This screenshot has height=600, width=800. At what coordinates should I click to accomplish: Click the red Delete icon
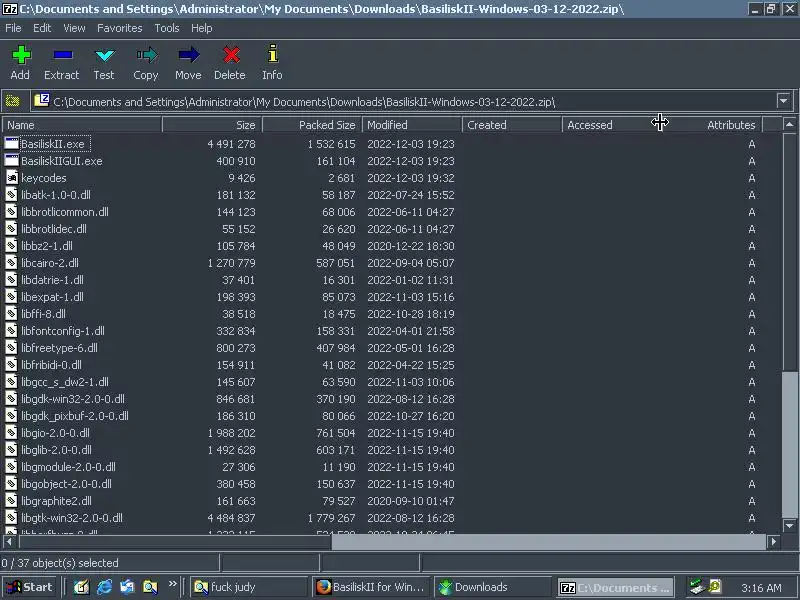coord(231,55)
